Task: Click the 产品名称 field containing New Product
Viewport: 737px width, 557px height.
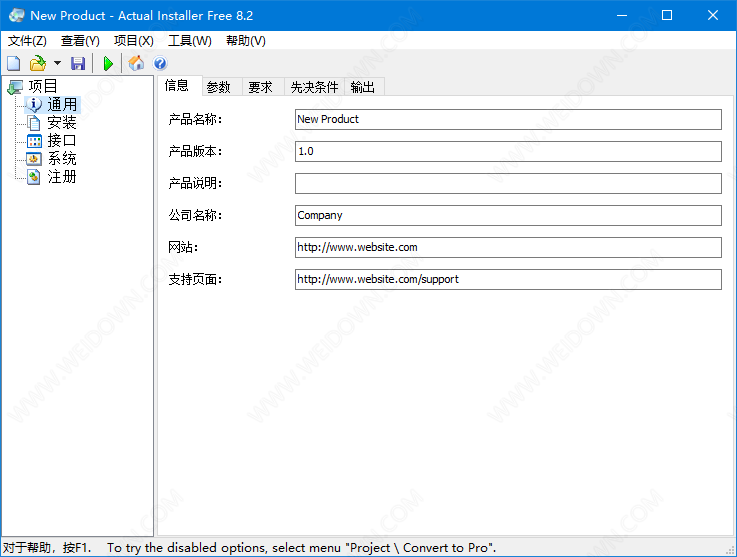Action: 508,119
